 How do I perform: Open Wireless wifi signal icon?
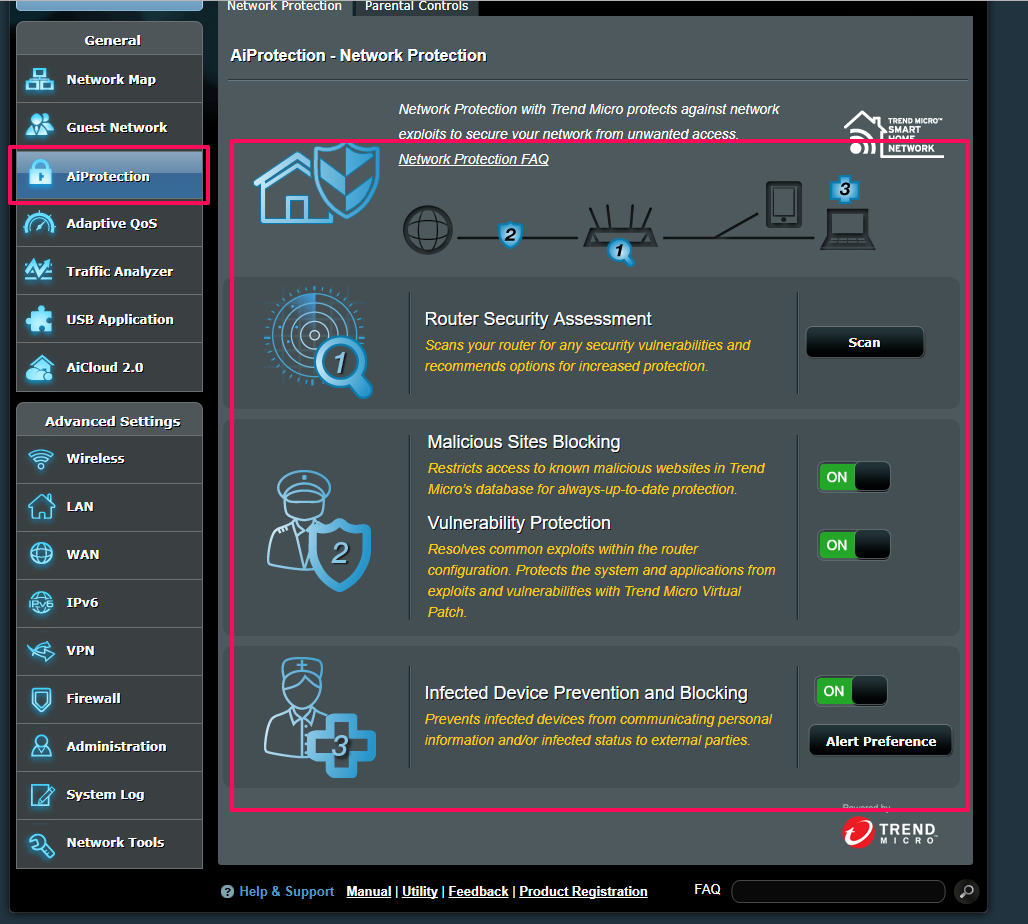pos(41,458)
